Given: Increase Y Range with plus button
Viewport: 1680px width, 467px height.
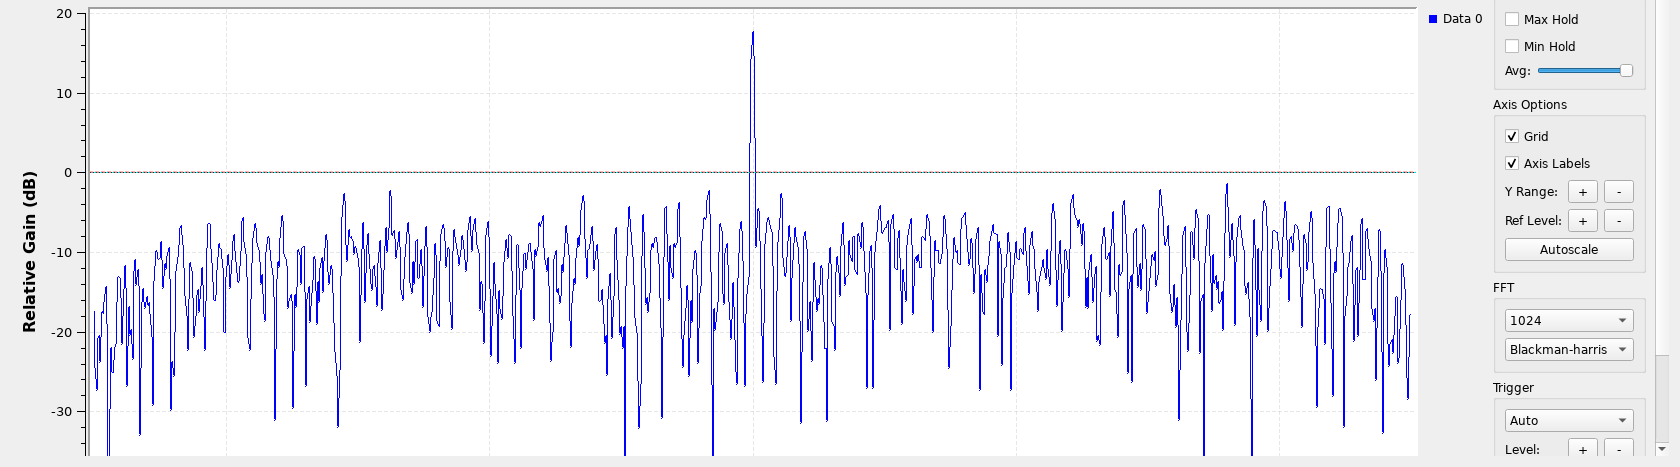Looking at the screenshot, I should tap(1582, 192).
